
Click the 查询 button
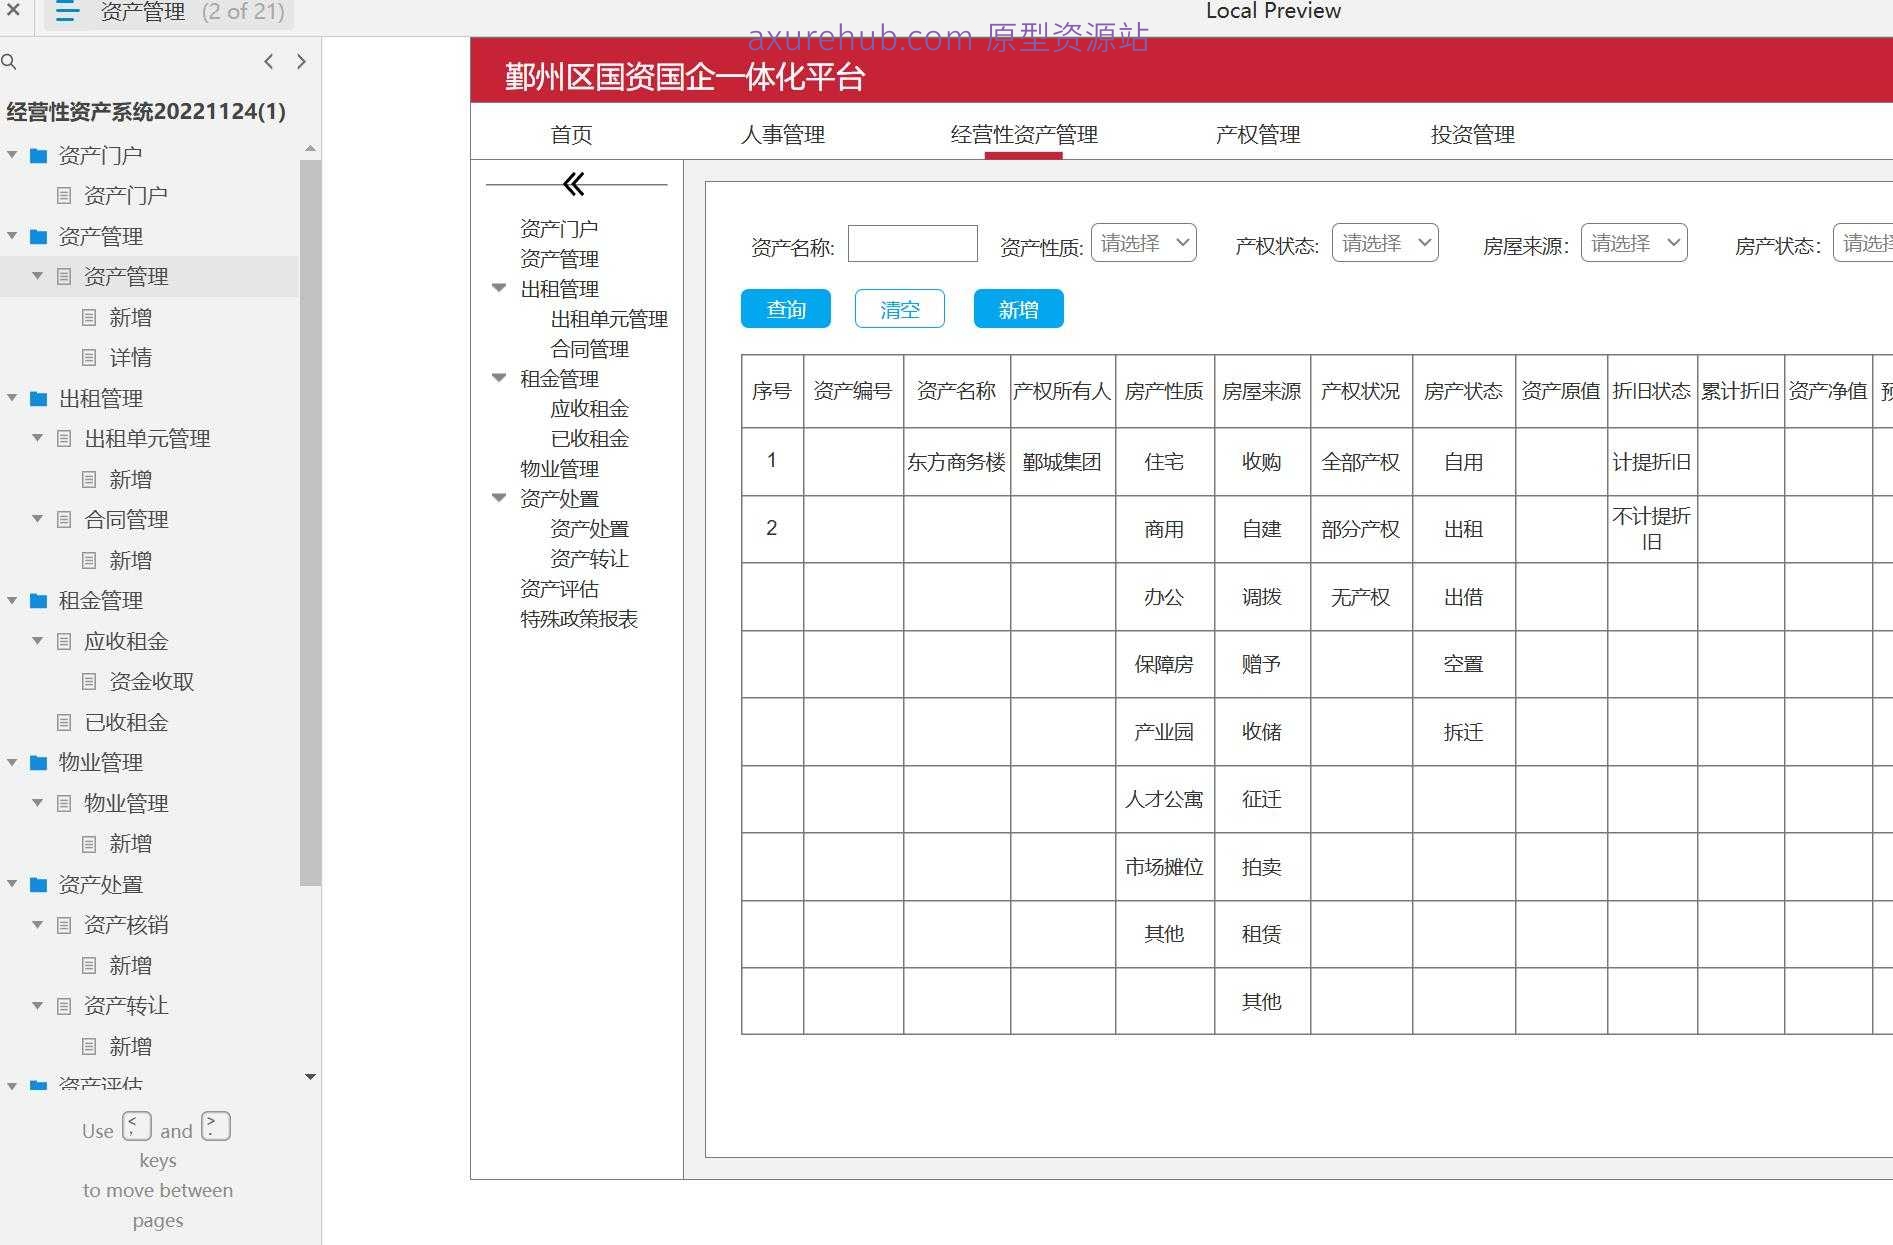click(x=786, y=309)
